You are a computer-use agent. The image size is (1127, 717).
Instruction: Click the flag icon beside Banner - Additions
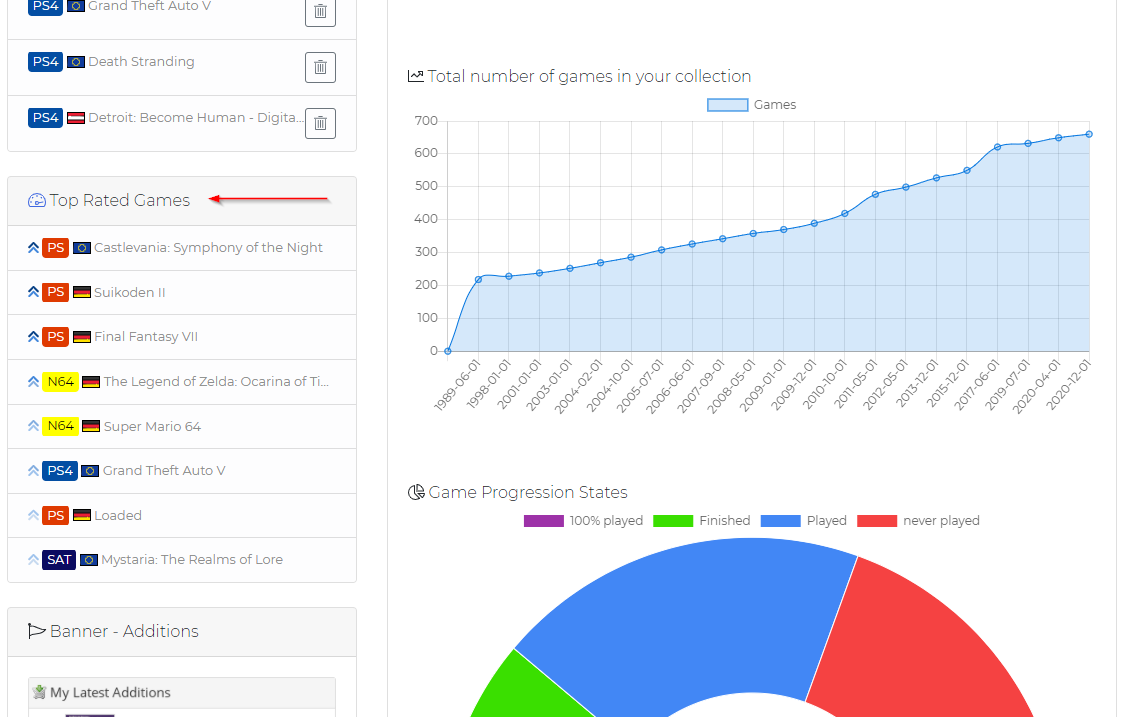click(x=37, y=631)
